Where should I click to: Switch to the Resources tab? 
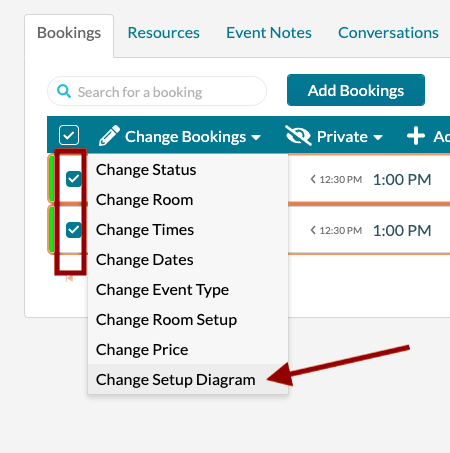164,33
